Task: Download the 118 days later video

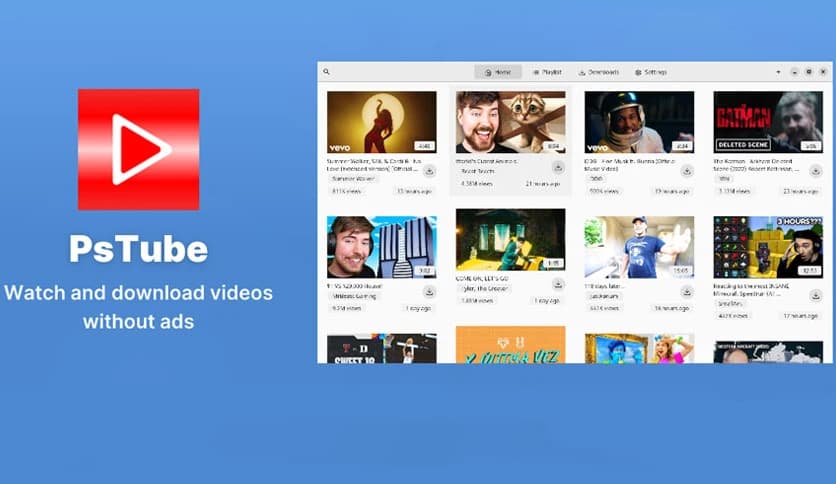Action: [687, 291]
